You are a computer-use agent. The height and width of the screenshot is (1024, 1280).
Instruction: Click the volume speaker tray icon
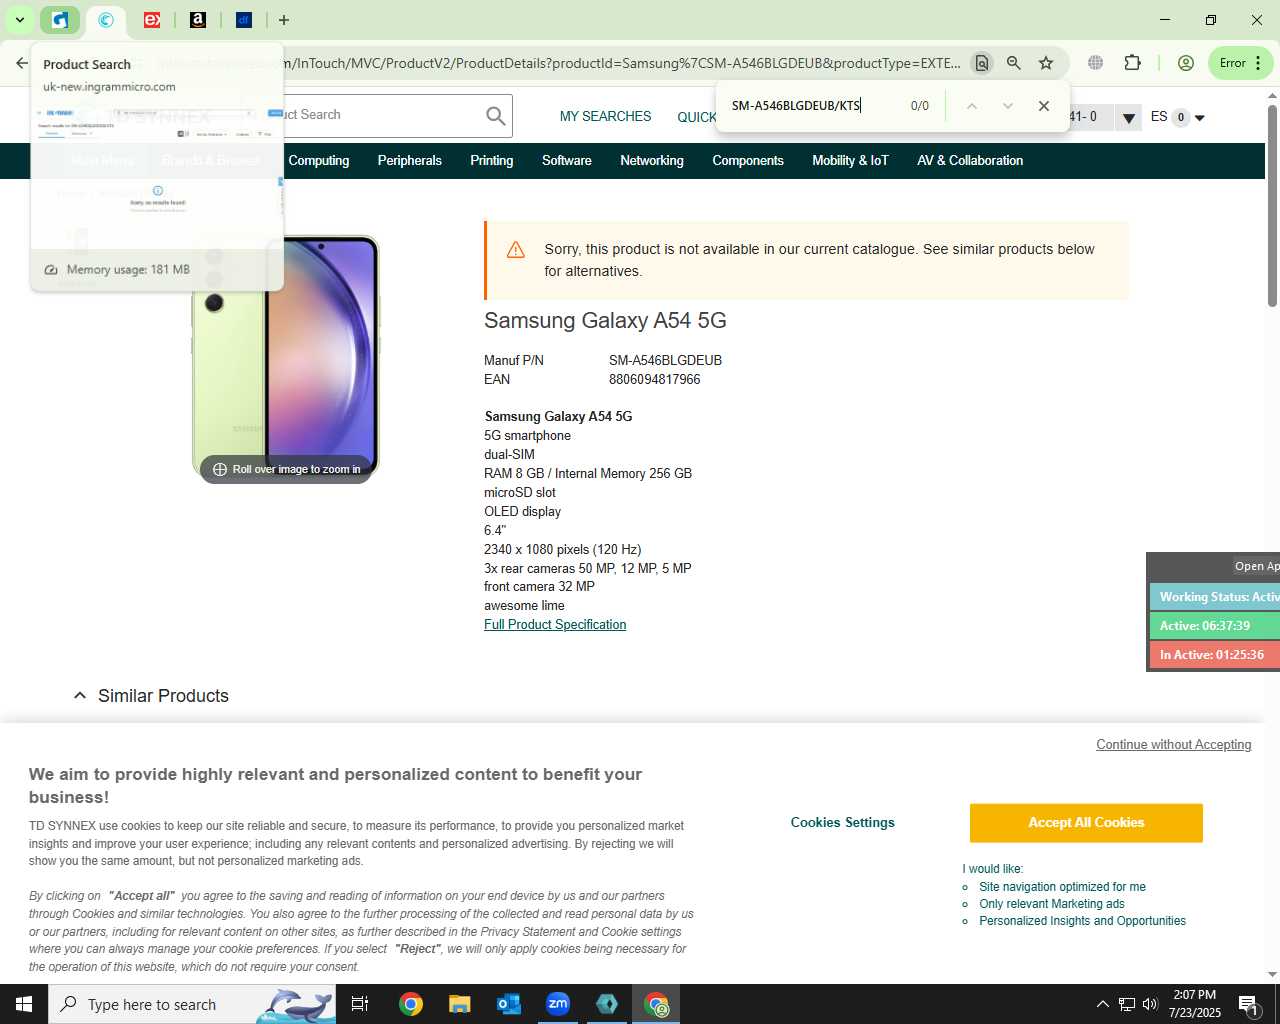click(1150, 1004)
